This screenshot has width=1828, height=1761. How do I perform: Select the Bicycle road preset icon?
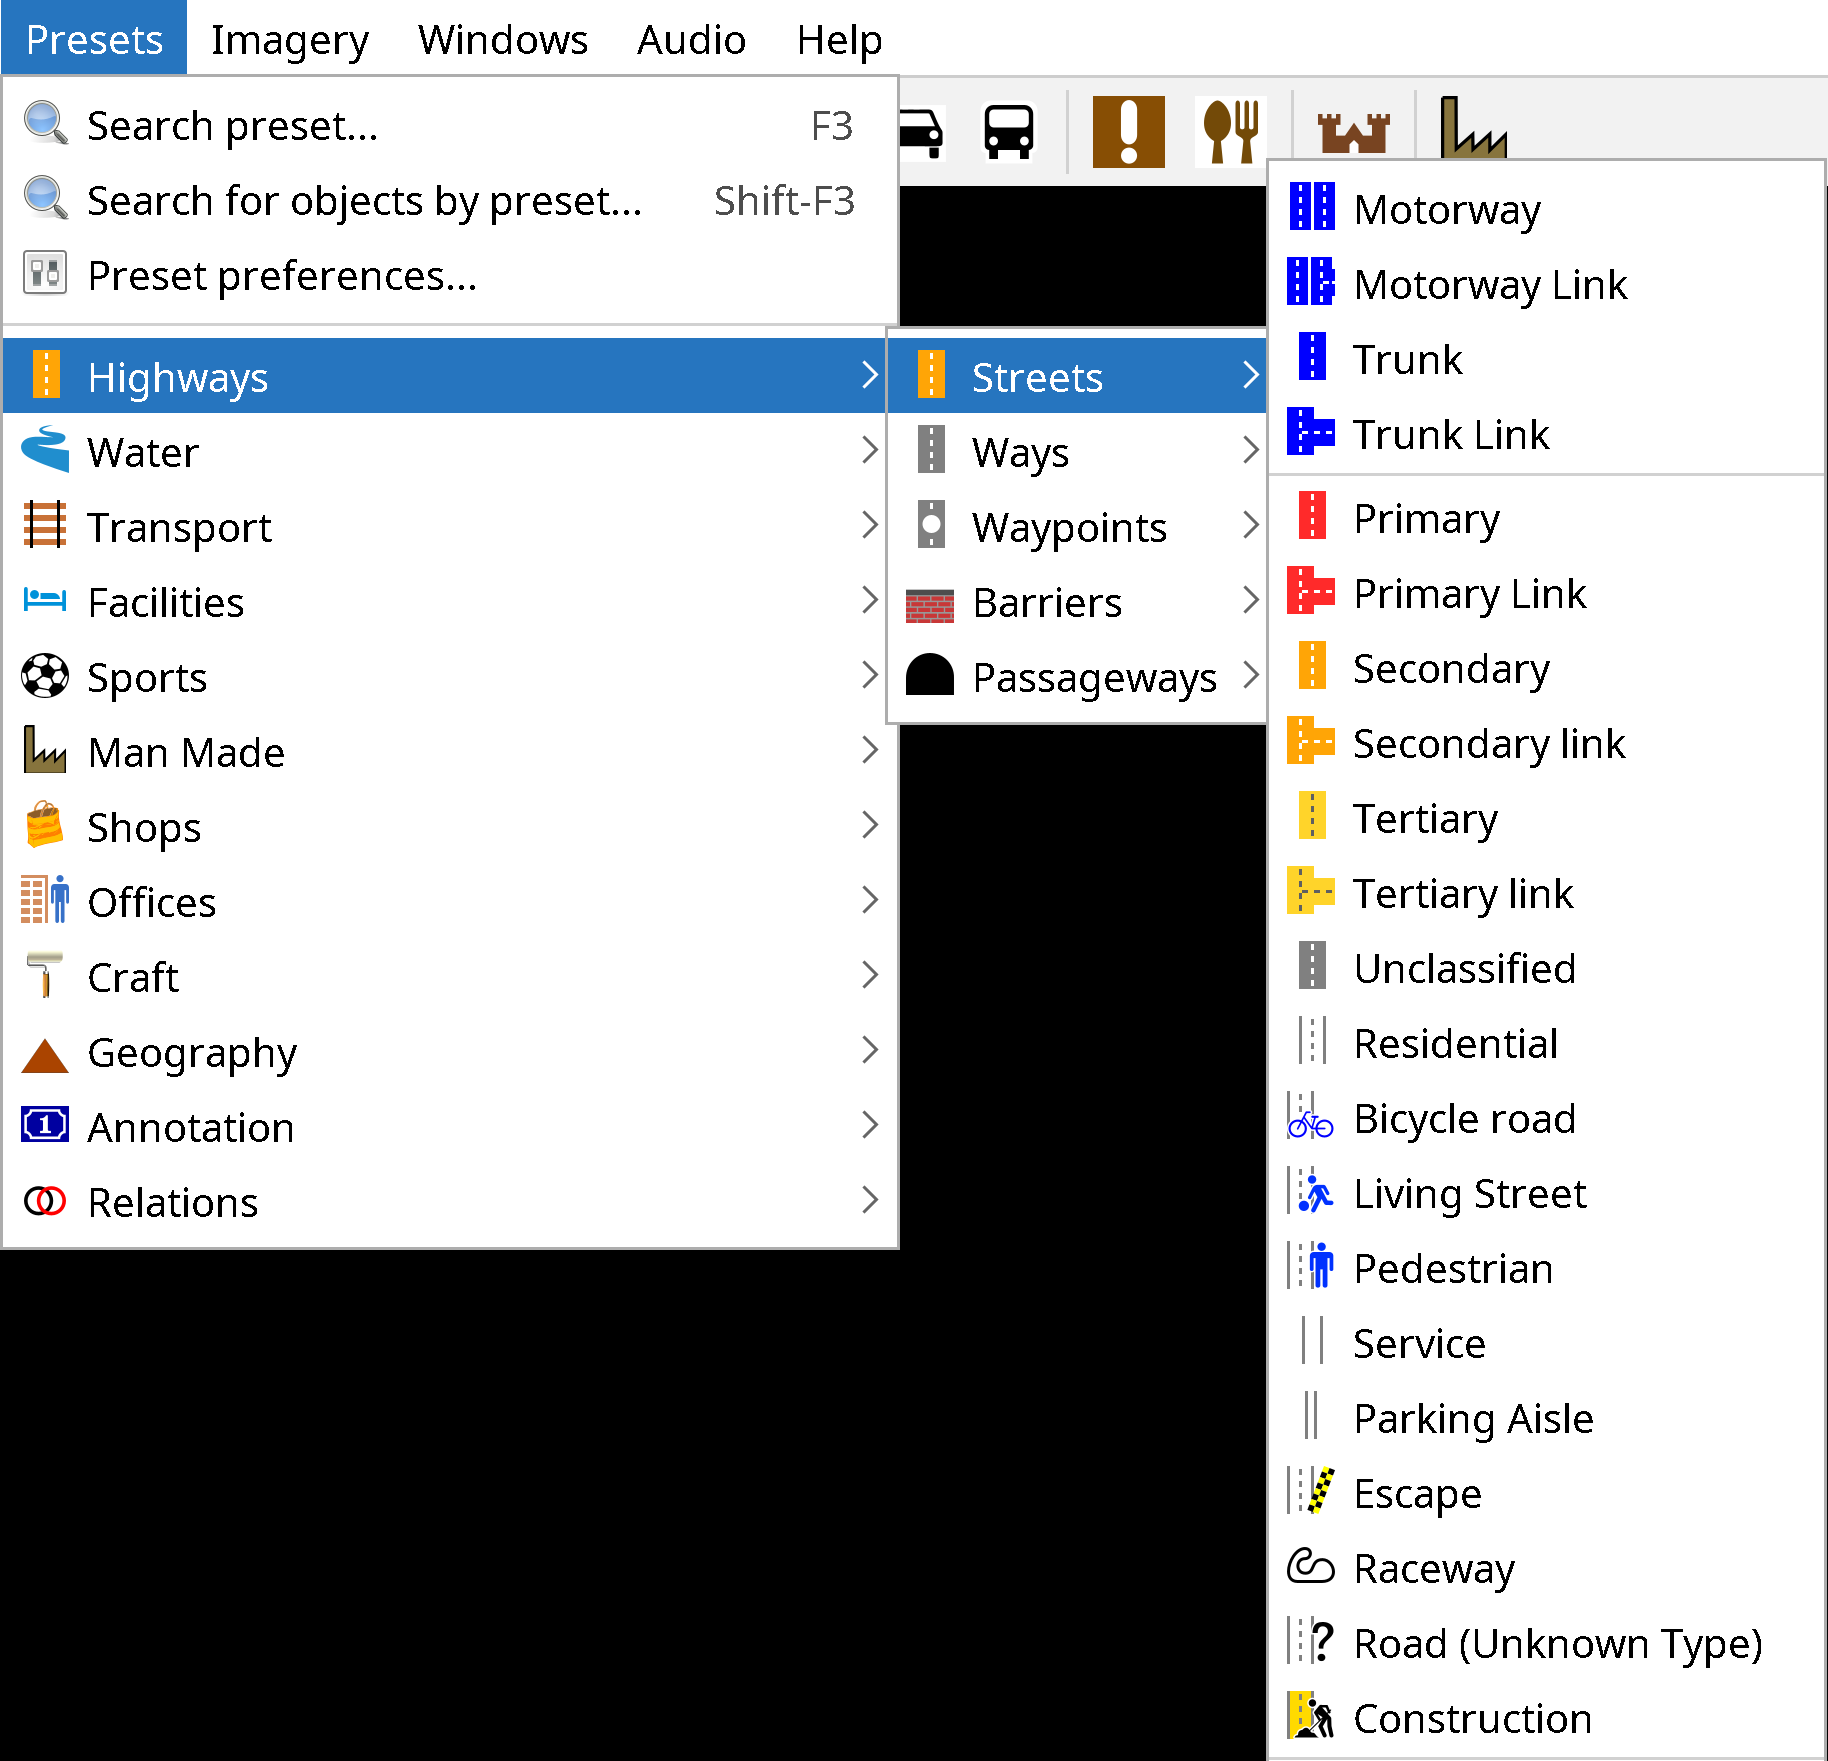coord(1310,1118)
